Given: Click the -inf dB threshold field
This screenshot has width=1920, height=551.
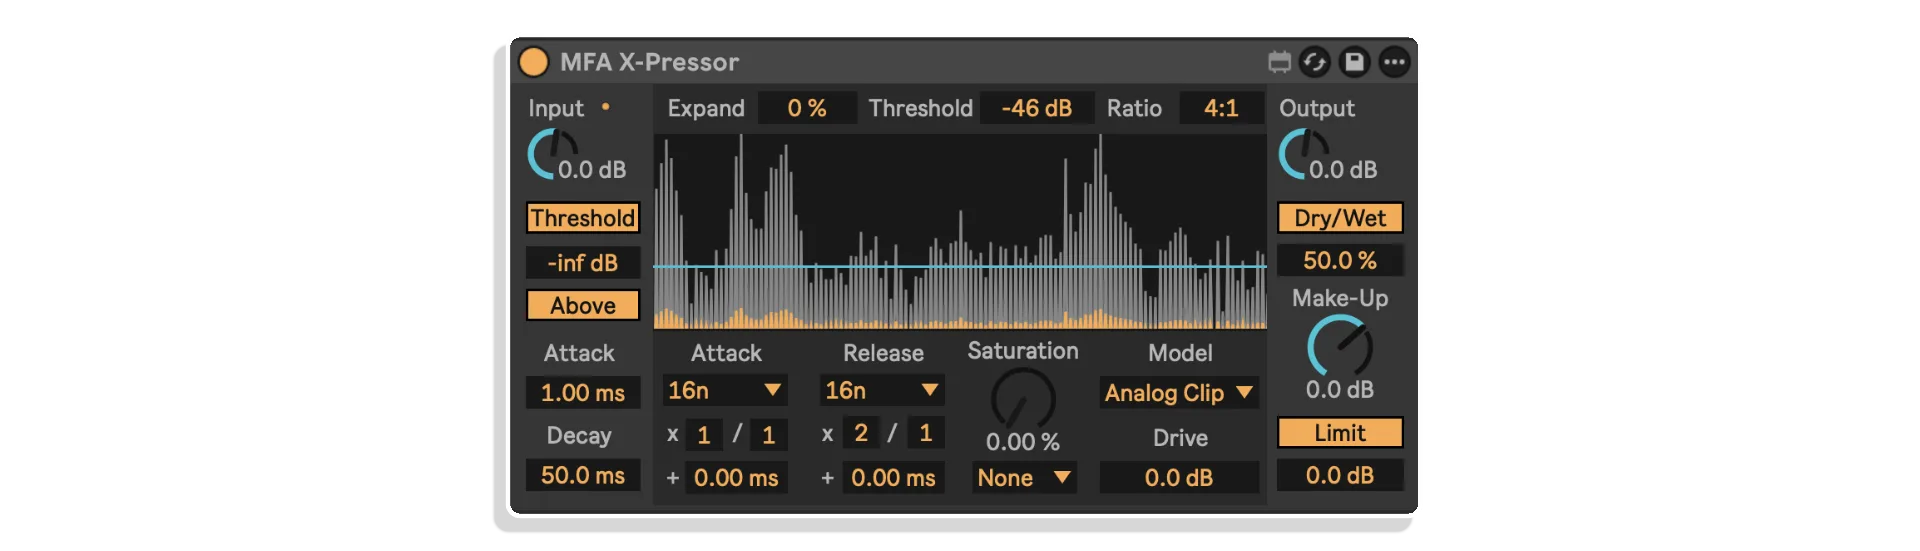Looking at the screenshot, I should click(x=583, y=263).
